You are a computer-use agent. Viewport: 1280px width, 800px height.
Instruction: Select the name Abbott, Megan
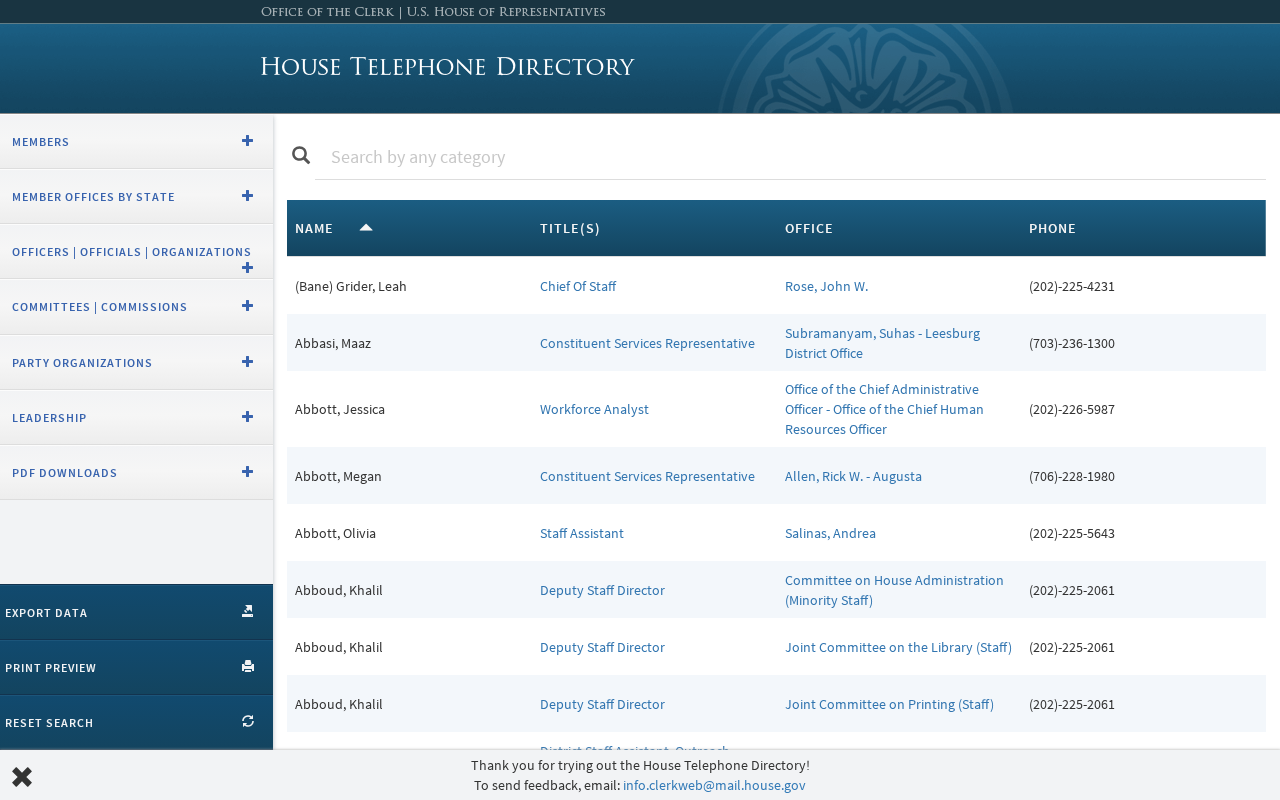coord(338,476)
